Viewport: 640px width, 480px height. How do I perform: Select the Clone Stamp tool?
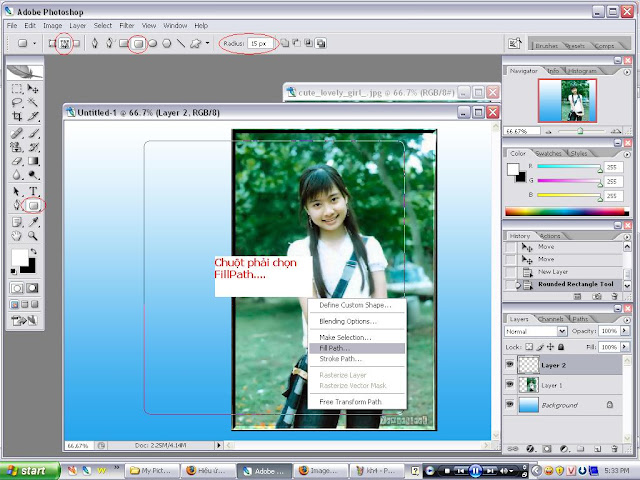tap(17, 147)
